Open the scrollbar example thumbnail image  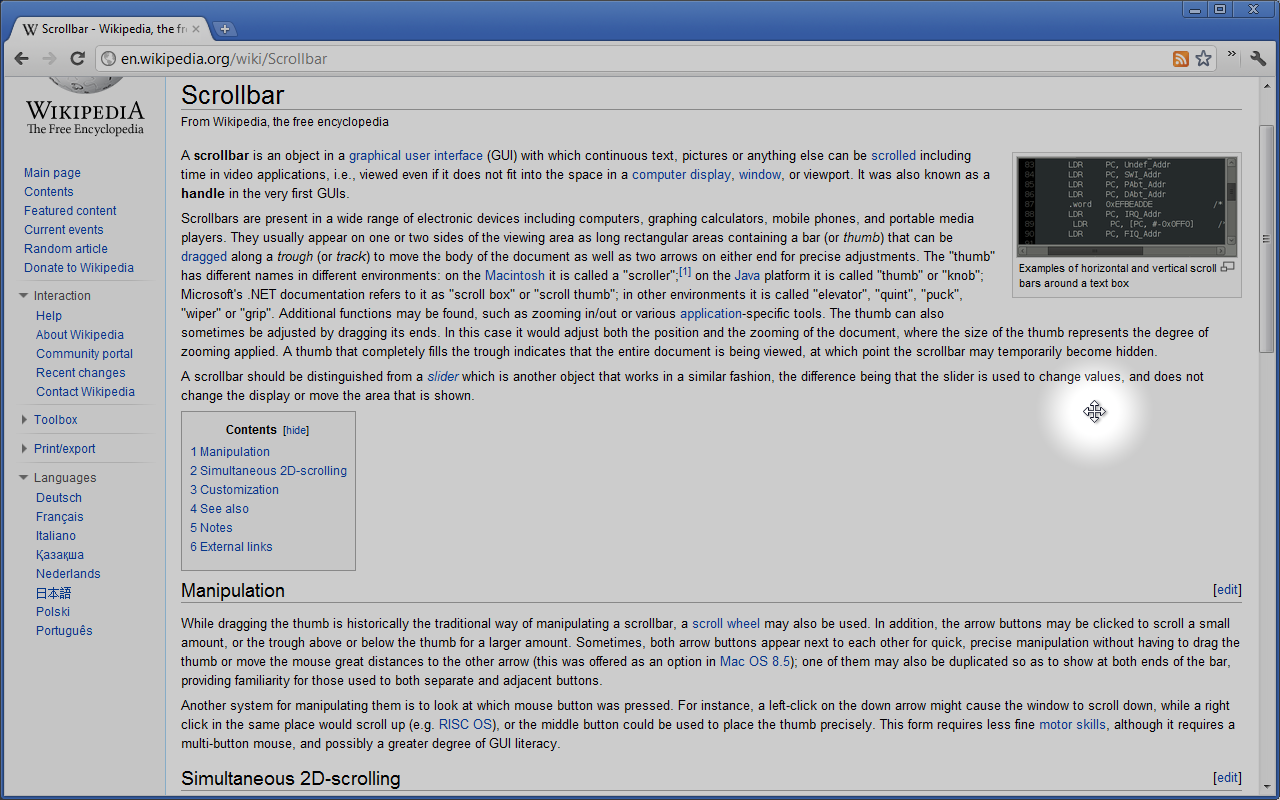(1127, 207)
